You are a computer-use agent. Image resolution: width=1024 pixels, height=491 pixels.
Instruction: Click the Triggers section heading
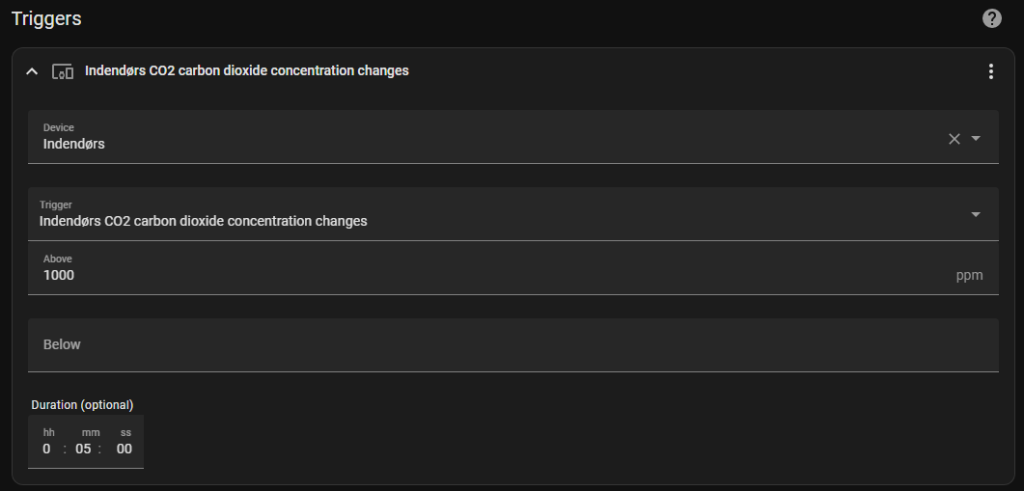(46, 19)
